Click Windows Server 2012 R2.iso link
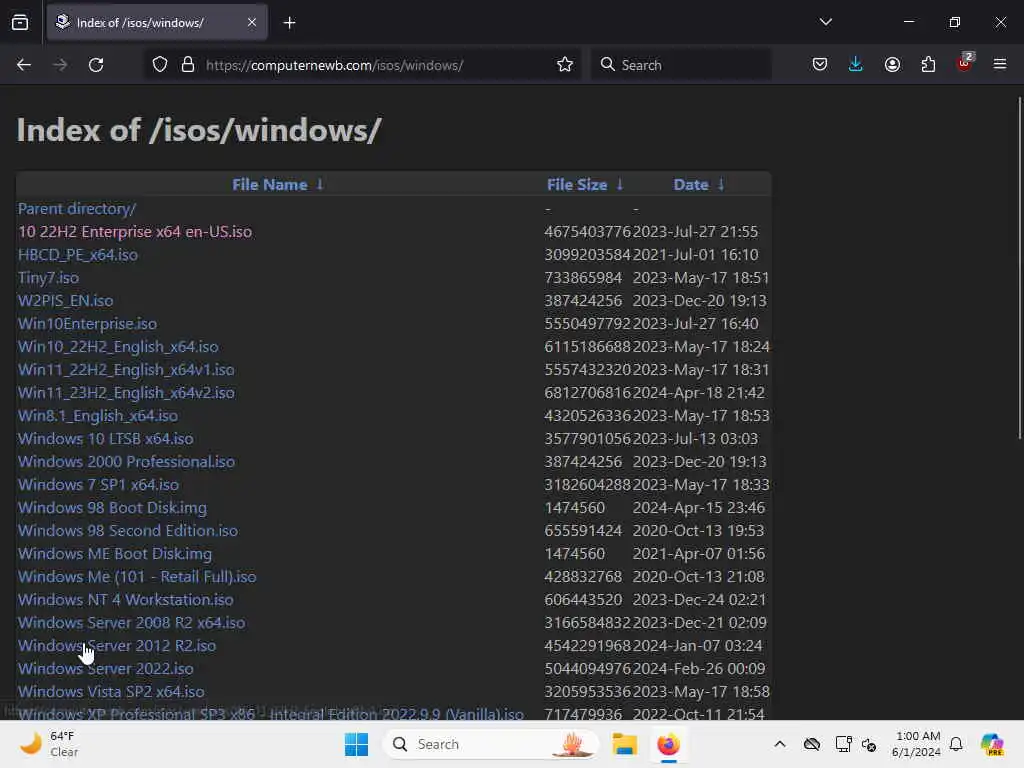This screenshot has height=768, width=1024. [x=117, y=646]
